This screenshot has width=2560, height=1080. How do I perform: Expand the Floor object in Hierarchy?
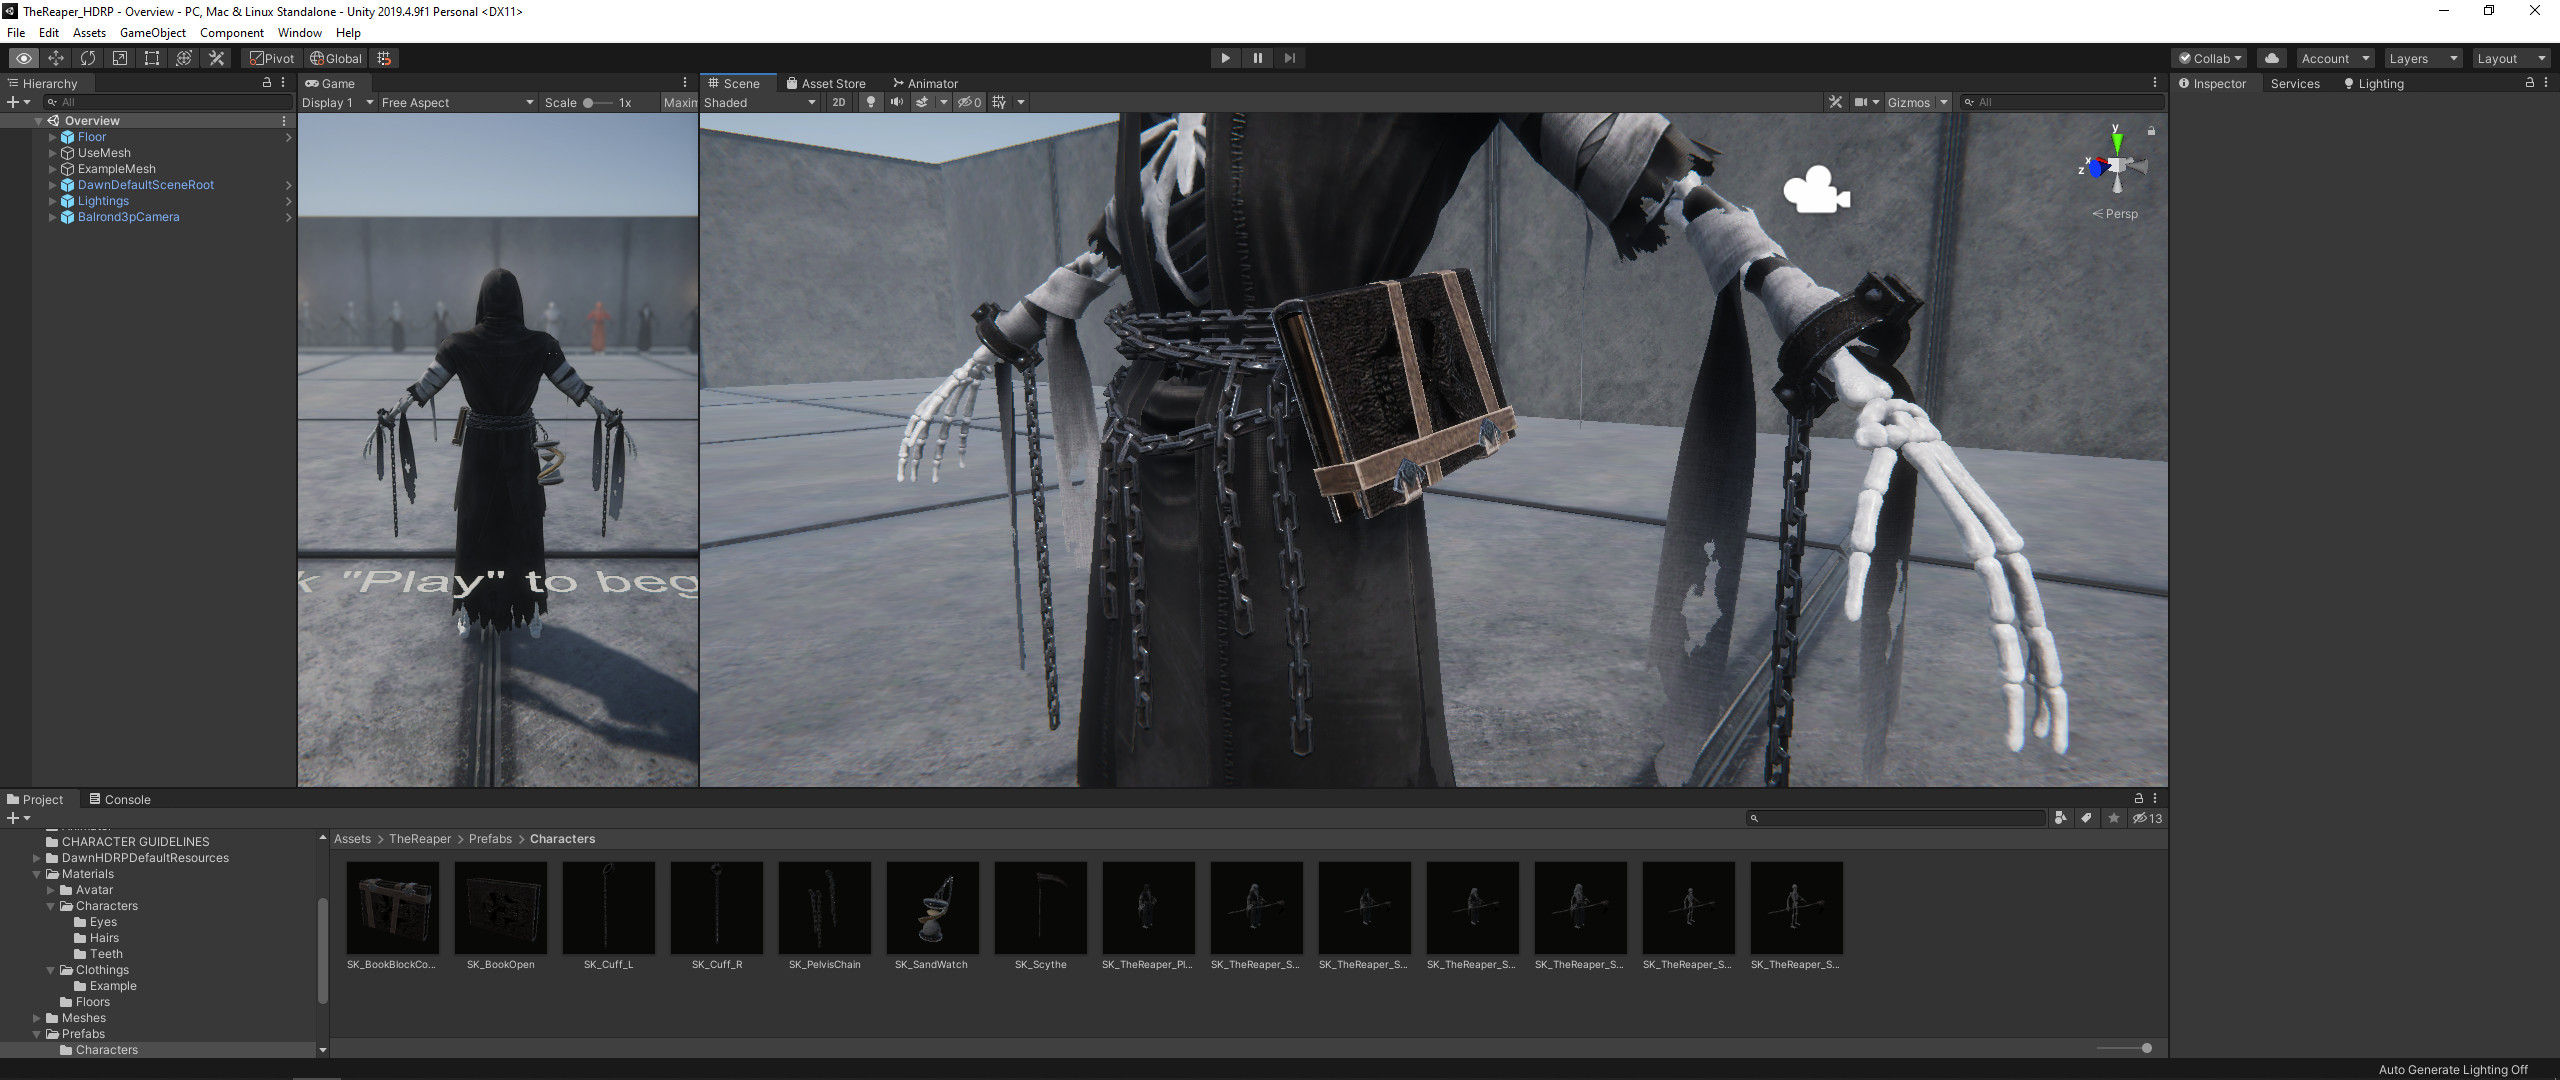pos(52,137)
